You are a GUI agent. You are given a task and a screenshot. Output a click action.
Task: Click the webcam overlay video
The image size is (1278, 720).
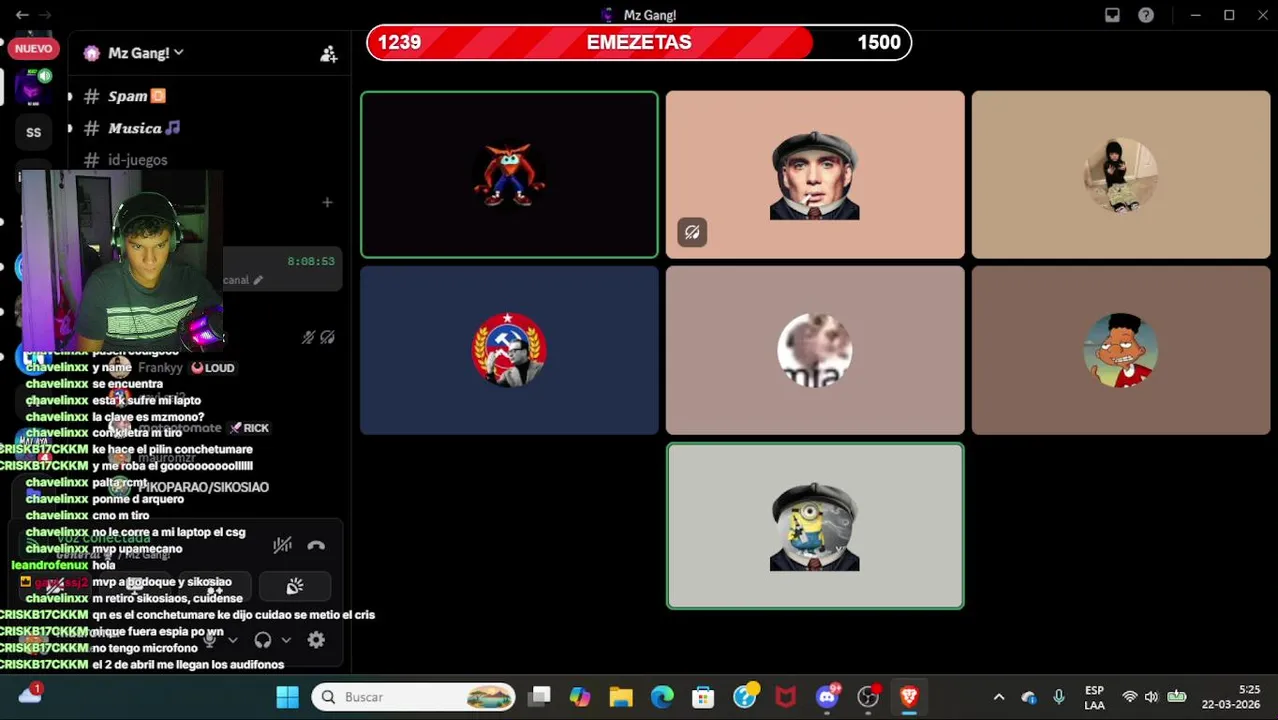[122, 260]
